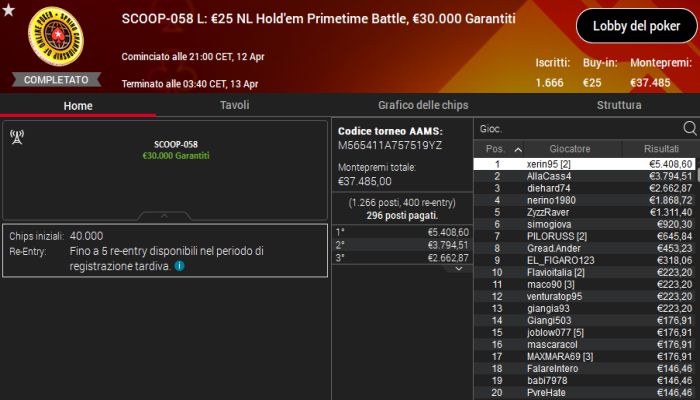Click the COMPLETATO status badge
The height and width of the screenshot is (400, 700).
point(55,79)
